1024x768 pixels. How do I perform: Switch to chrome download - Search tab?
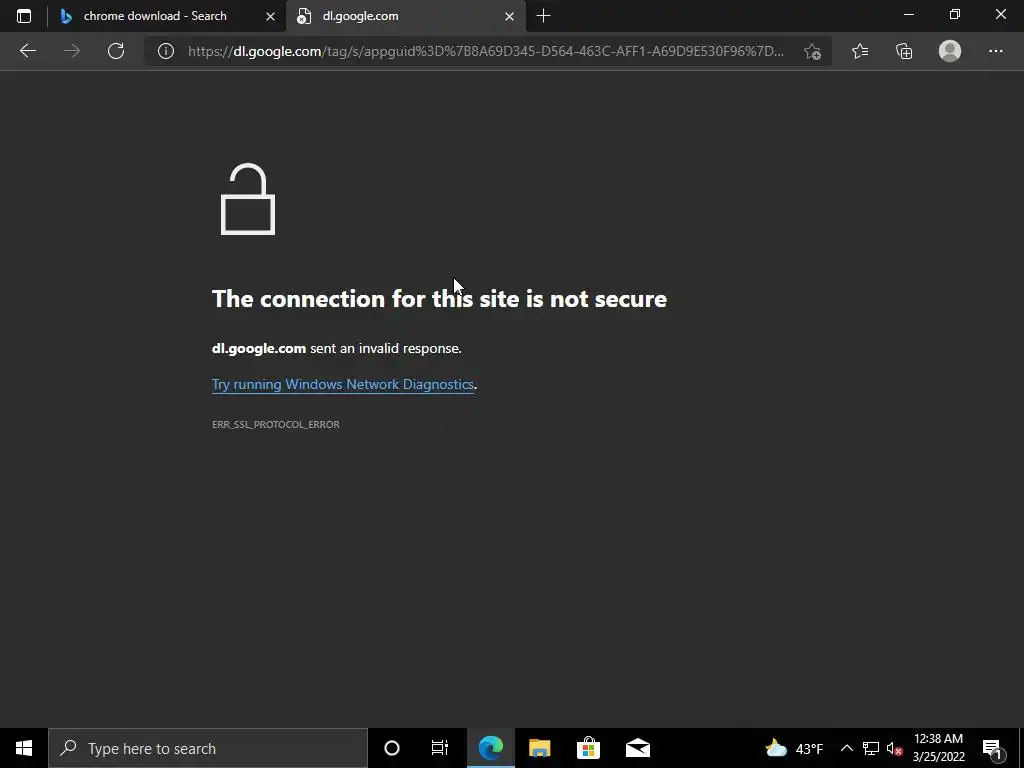click(155, 16)
